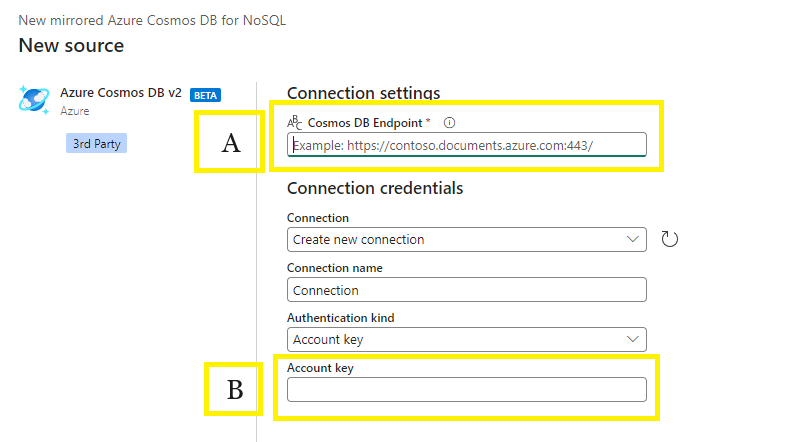
Task: Click the Cosmos DB Endpoint info icon
Action: [449, 122]
